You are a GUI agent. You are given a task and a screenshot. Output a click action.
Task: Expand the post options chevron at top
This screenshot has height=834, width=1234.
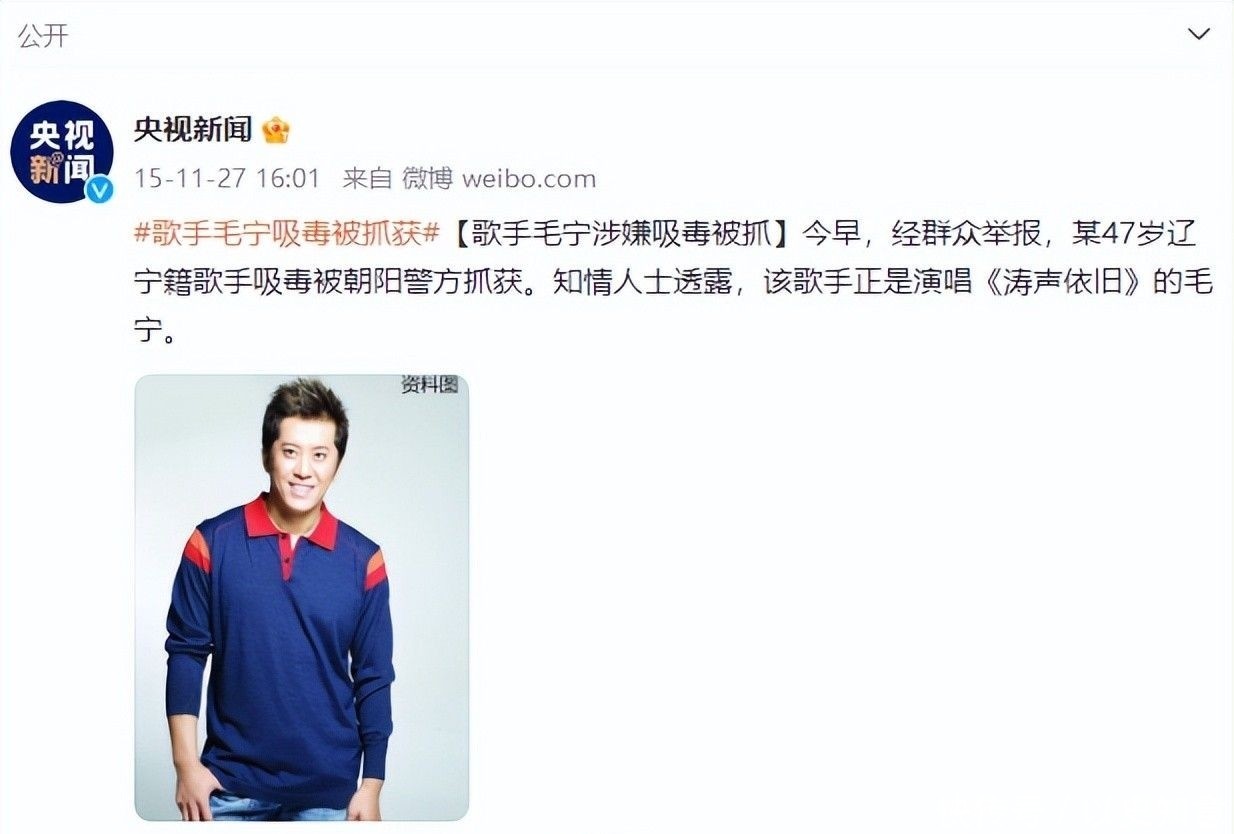1199,35
